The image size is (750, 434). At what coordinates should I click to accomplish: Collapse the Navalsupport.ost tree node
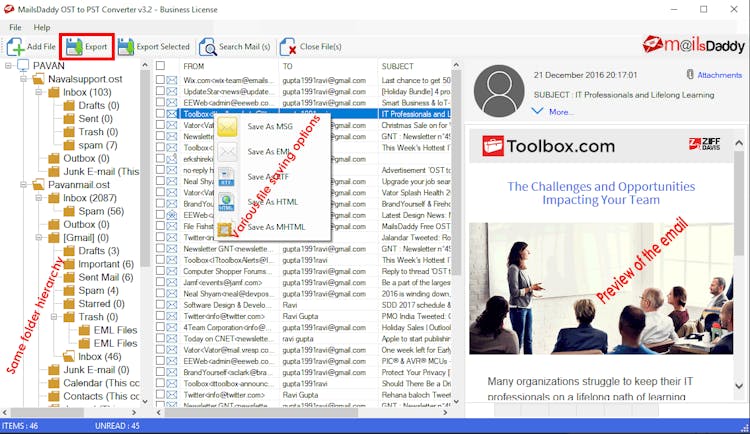[23, 79]
